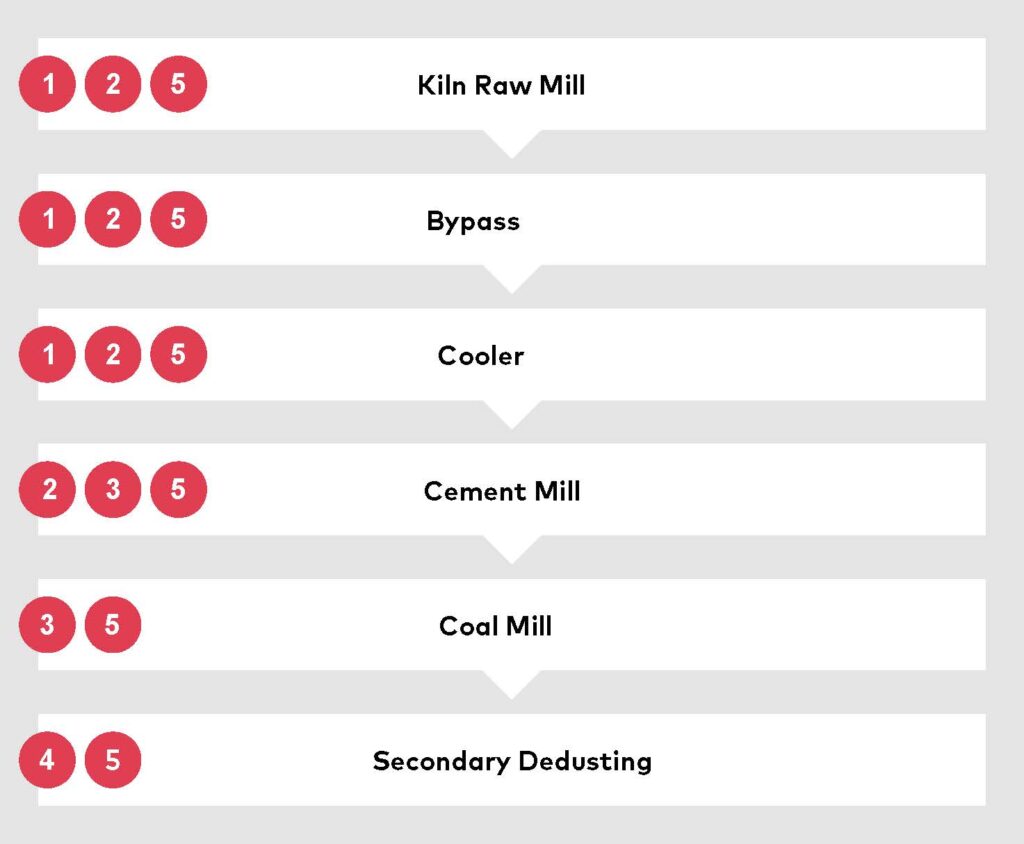The image size is (1024, 844).
Task: Click badge 1 in the Kiln Raw Mill row
Action: pyautogui.click(x=48, y=84)
